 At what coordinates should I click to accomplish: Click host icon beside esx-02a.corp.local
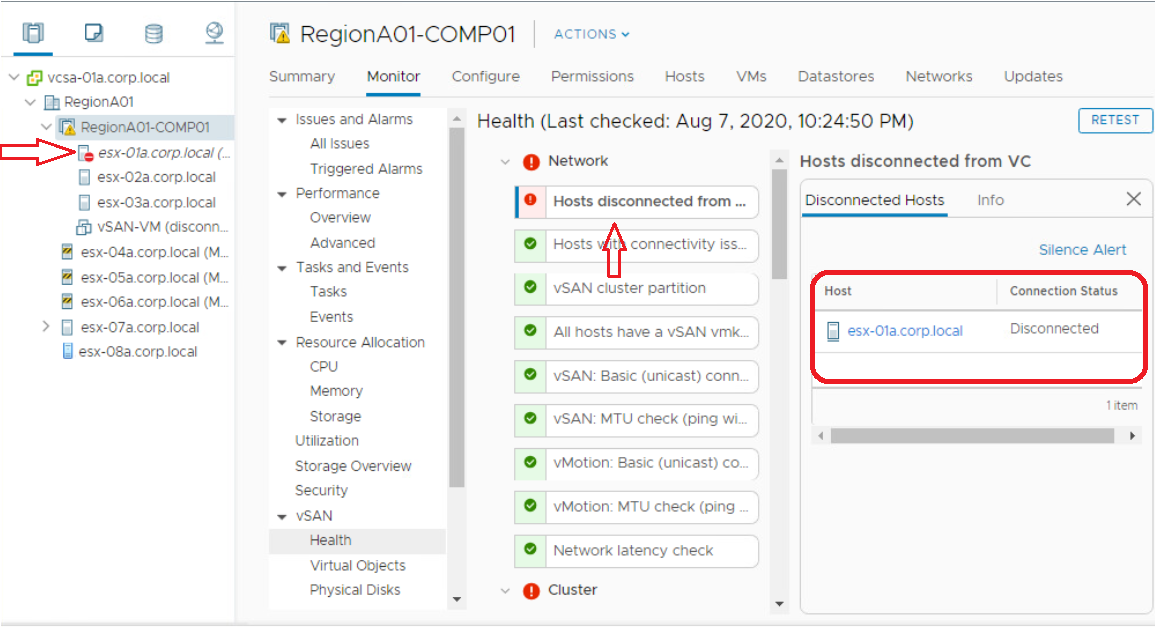click(84, 177)
